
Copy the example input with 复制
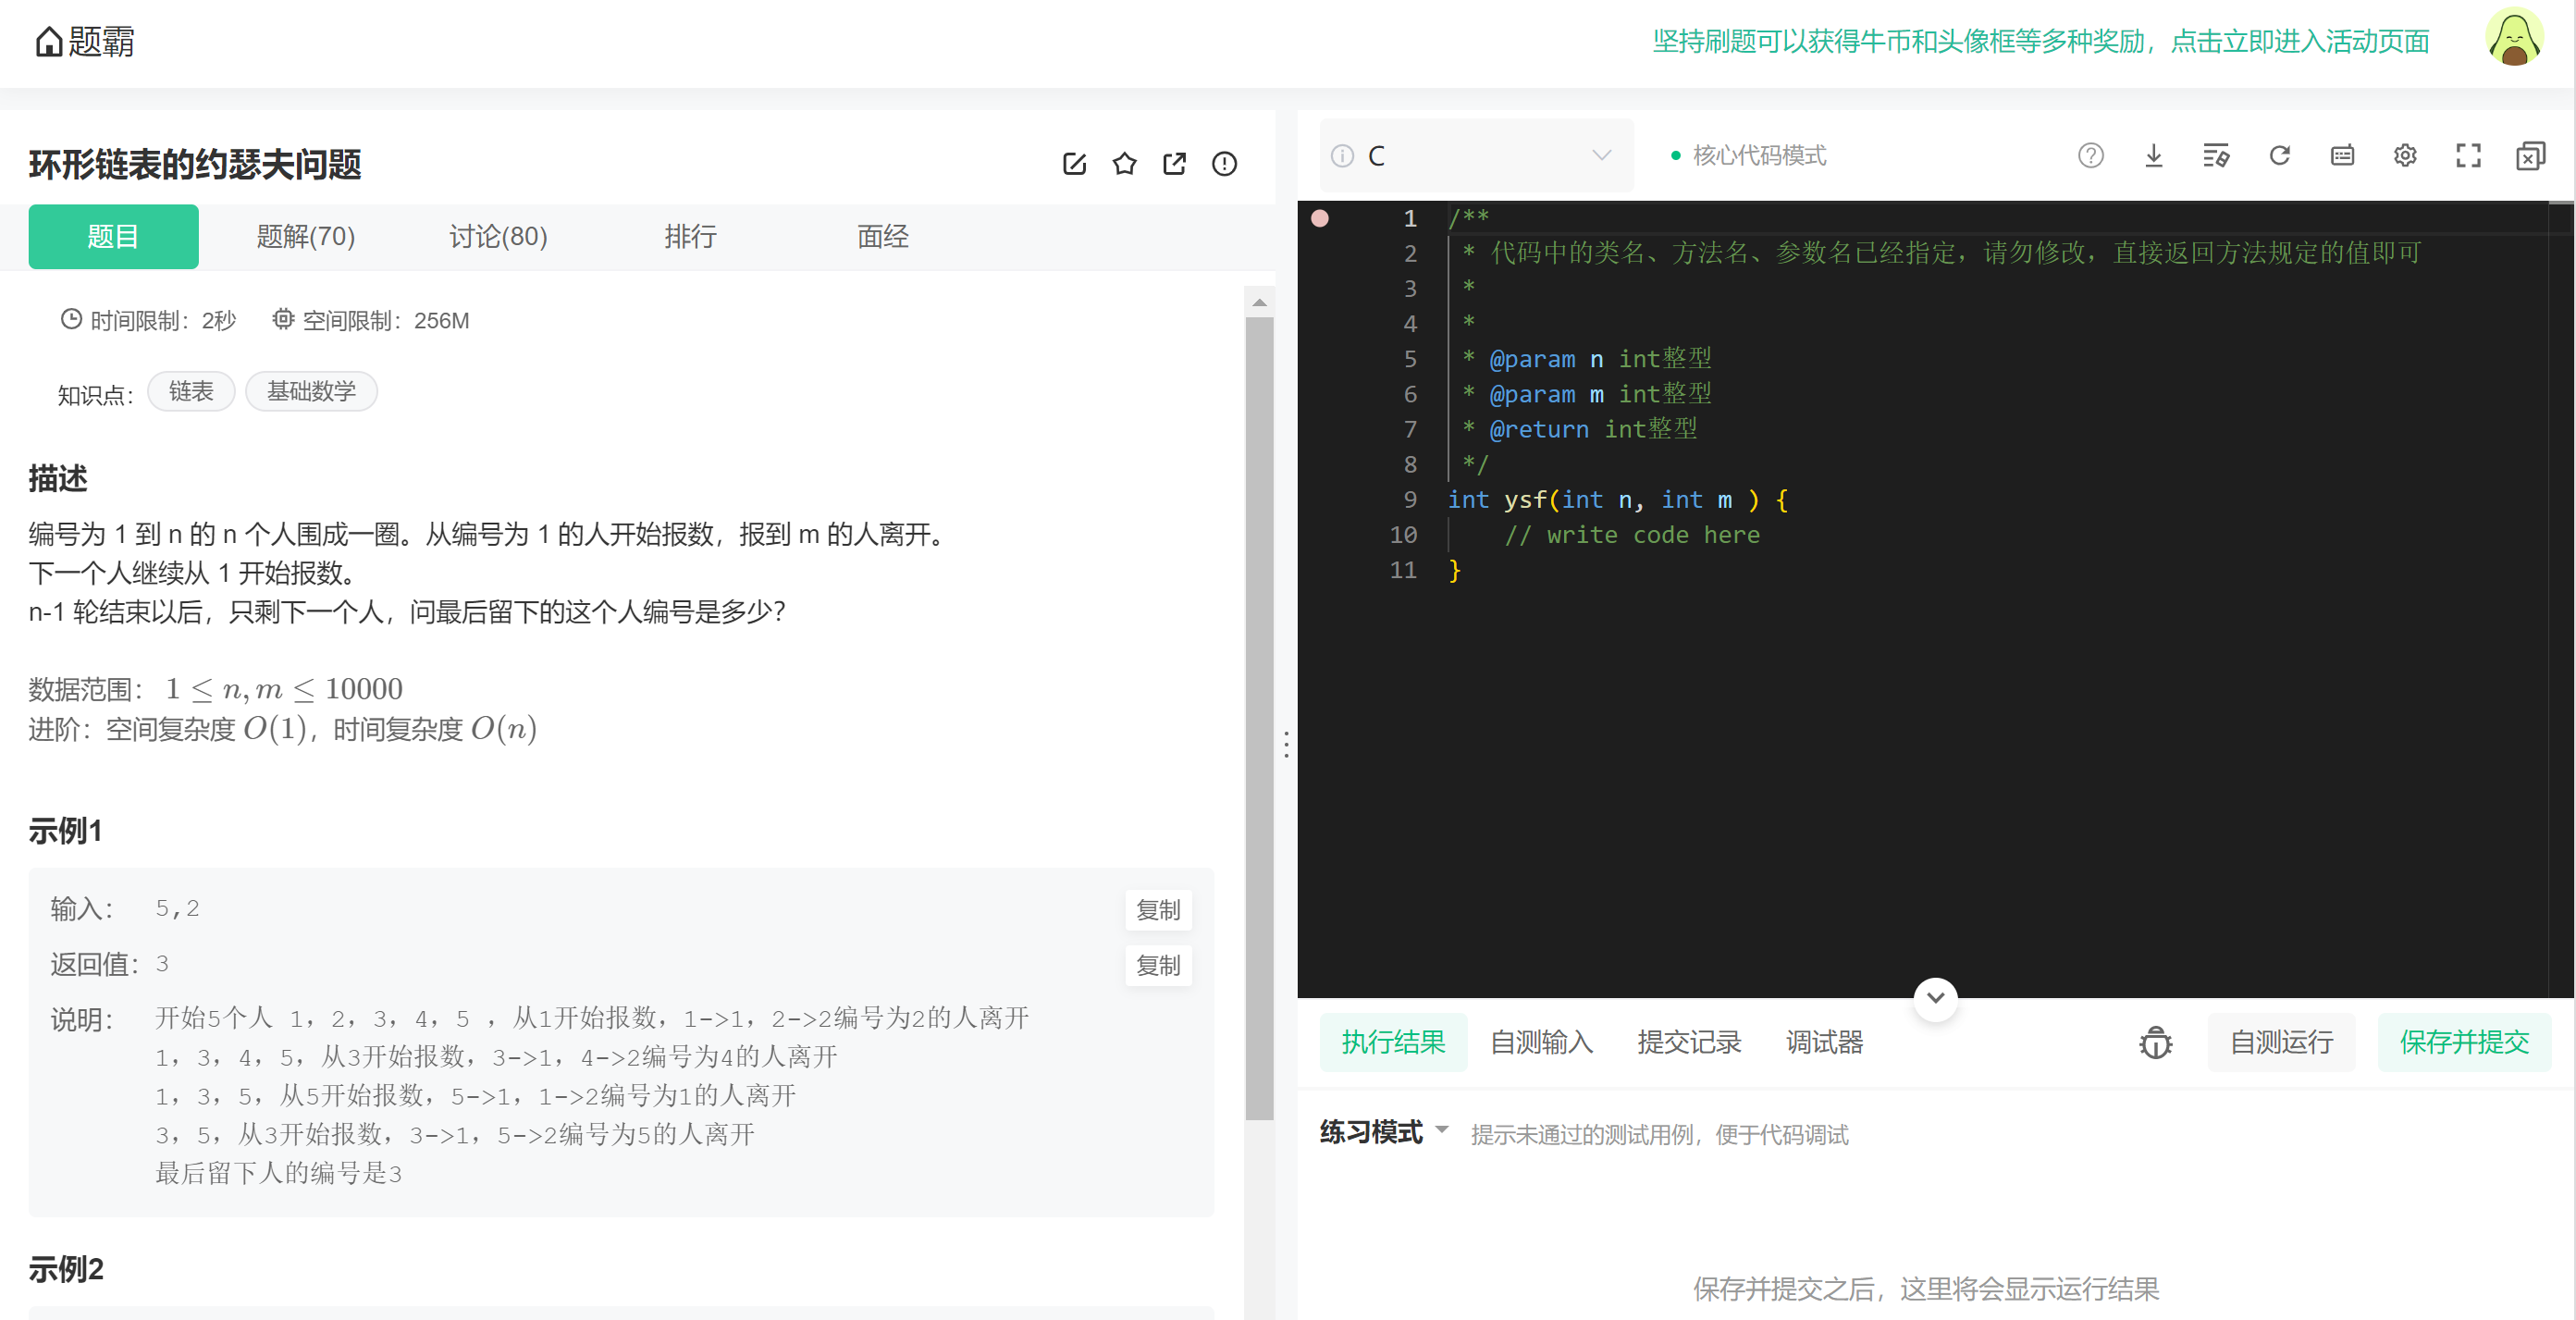1158,910
